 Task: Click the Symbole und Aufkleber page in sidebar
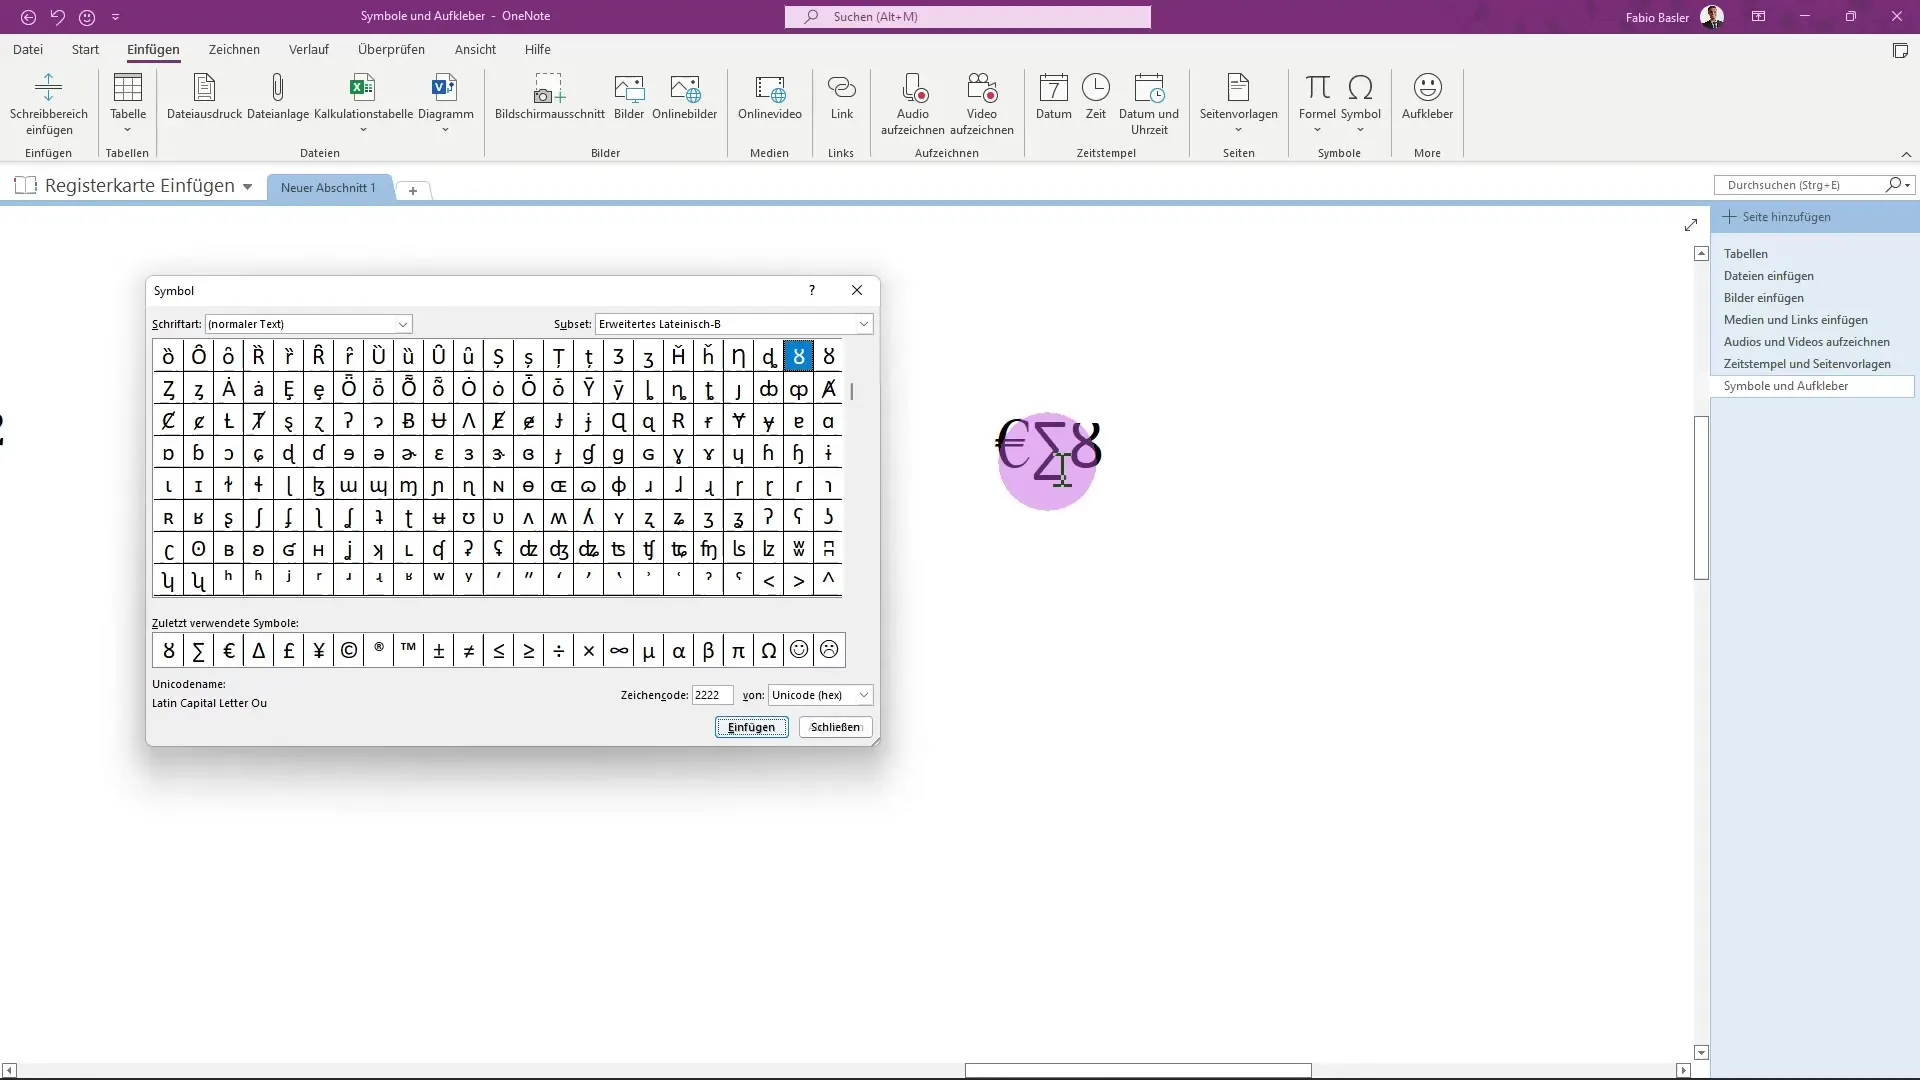pyautogui.click(x=1789, y=385)
